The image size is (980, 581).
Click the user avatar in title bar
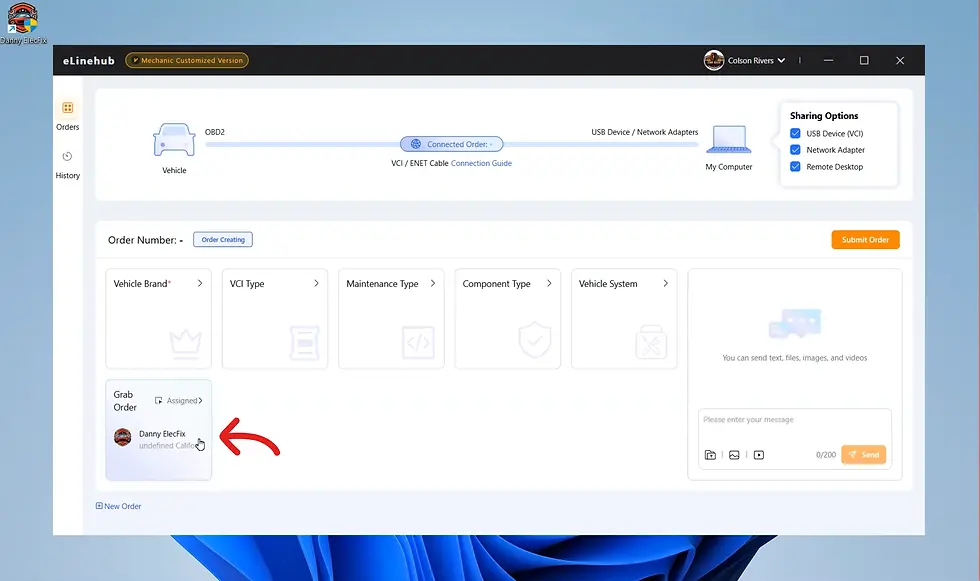pos(714,61)
